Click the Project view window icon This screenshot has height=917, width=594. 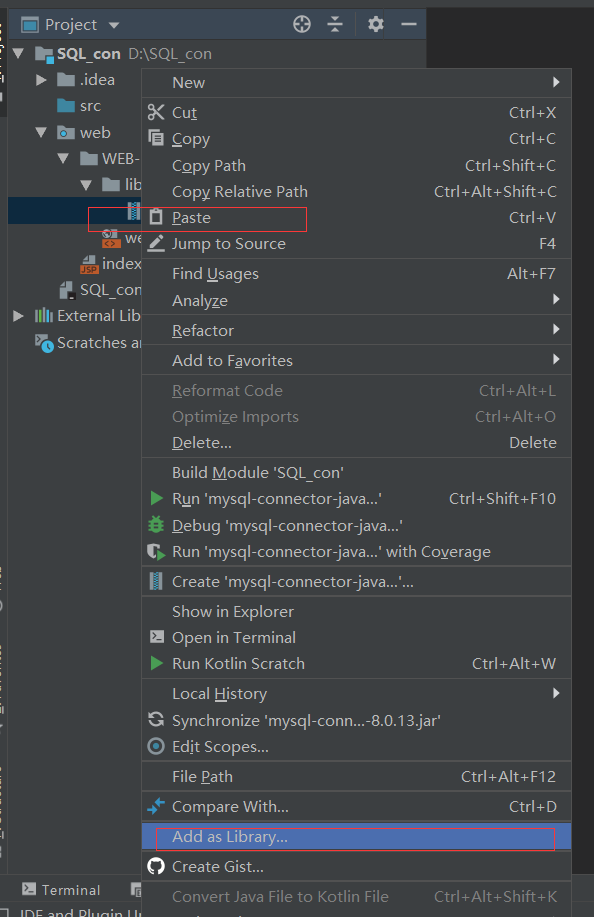point(29,25)
